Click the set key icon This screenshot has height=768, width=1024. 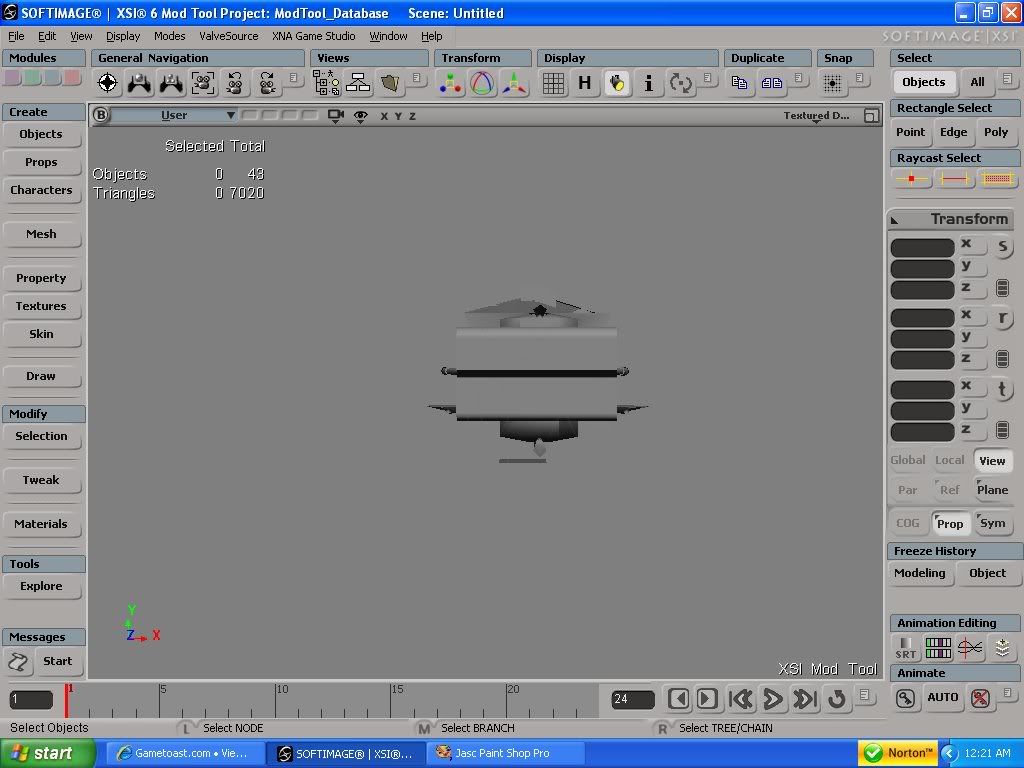905,698
